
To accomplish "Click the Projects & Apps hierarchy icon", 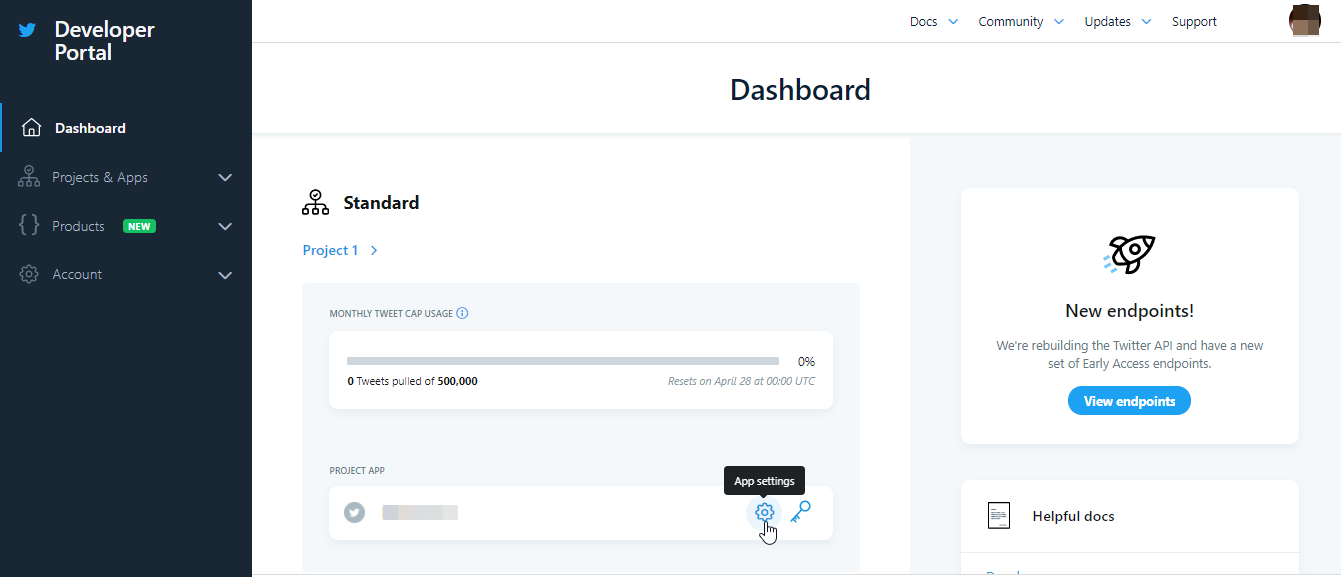I will 29,177.
